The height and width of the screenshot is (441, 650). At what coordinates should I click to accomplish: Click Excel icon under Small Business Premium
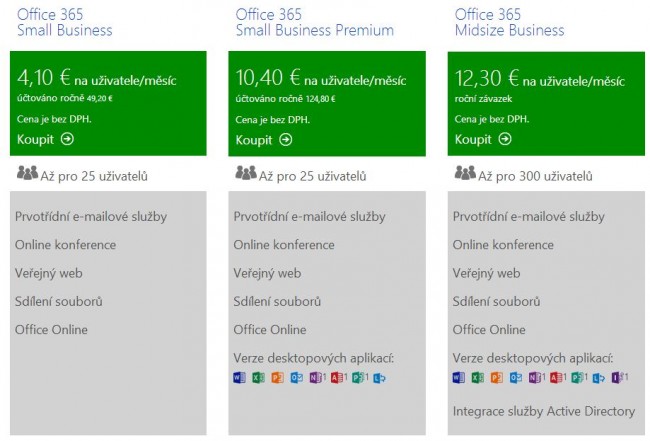click(x=258, y=378)
